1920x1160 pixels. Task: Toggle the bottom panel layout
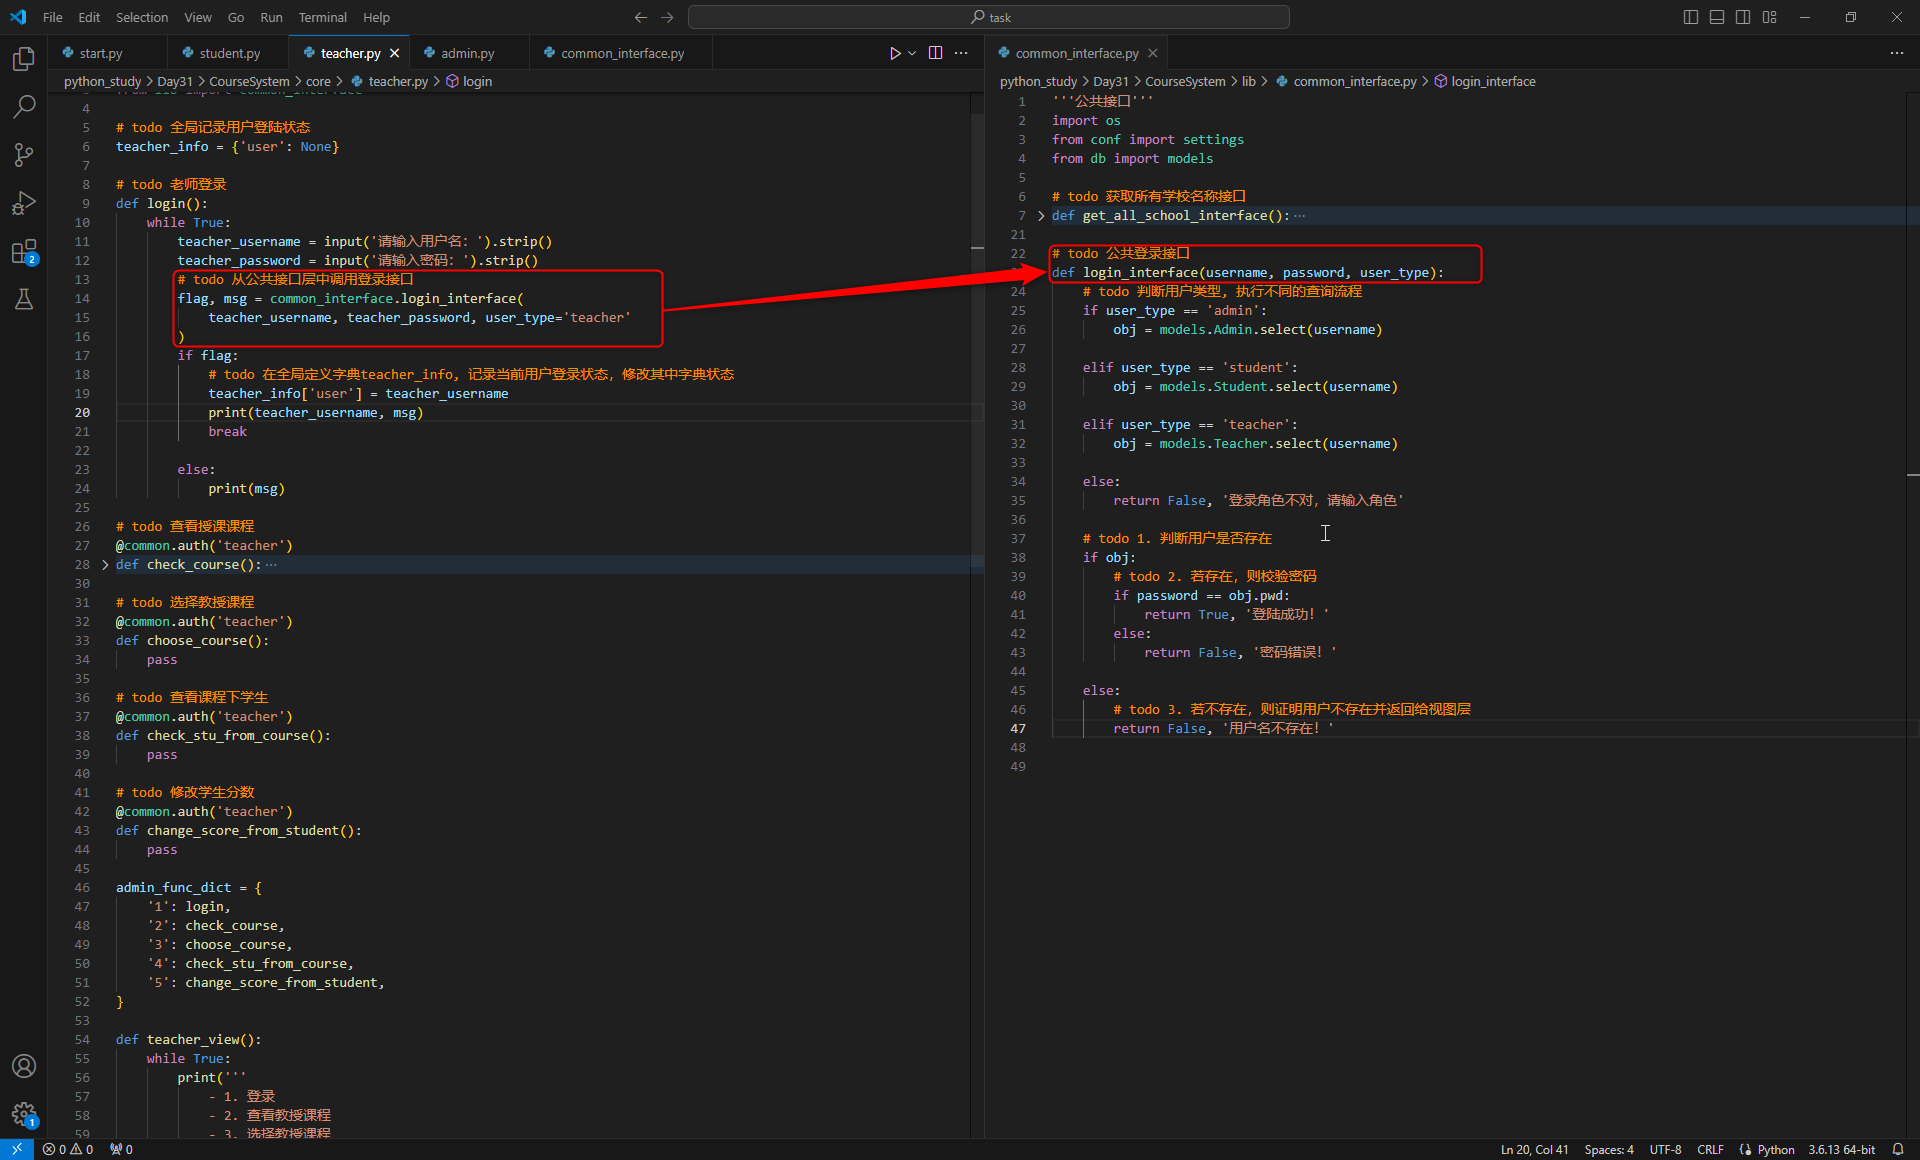(x=1717, y=17)
